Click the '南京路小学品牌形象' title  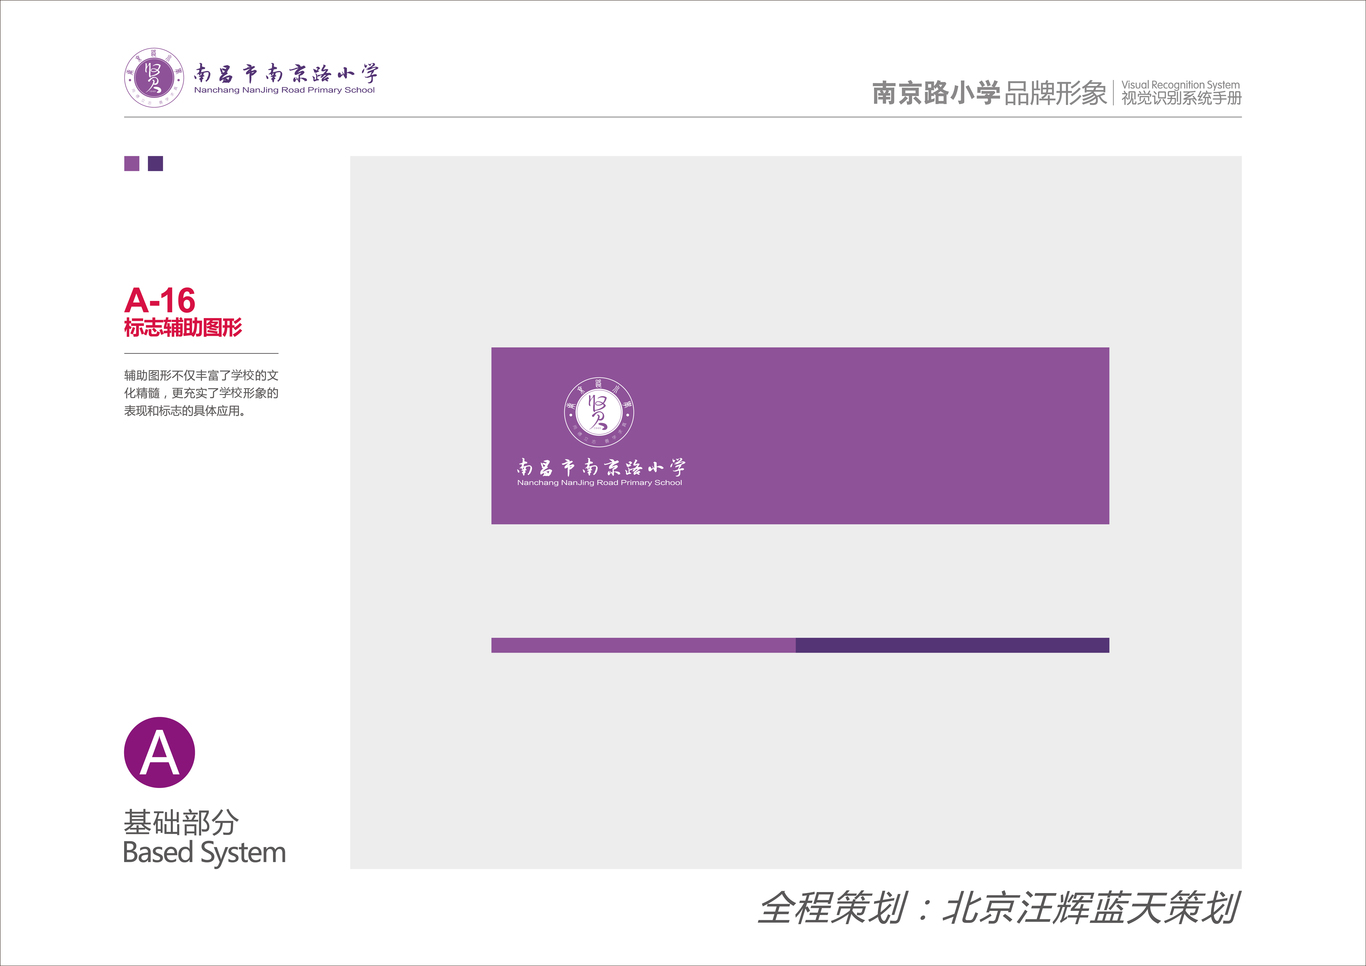pyautogui.click(x=989, y=93)
